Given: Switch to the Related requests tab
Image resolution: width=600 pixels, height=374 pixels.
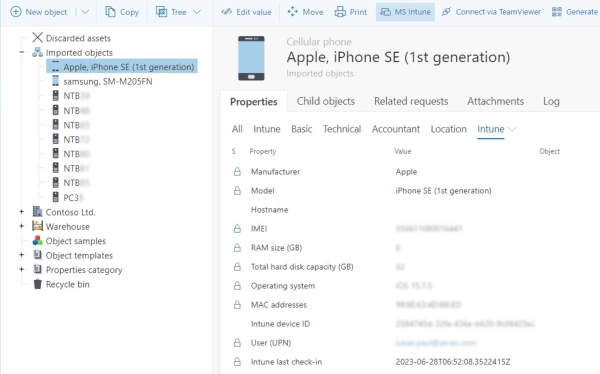Looking at the screenshot, I should [411, 101].
